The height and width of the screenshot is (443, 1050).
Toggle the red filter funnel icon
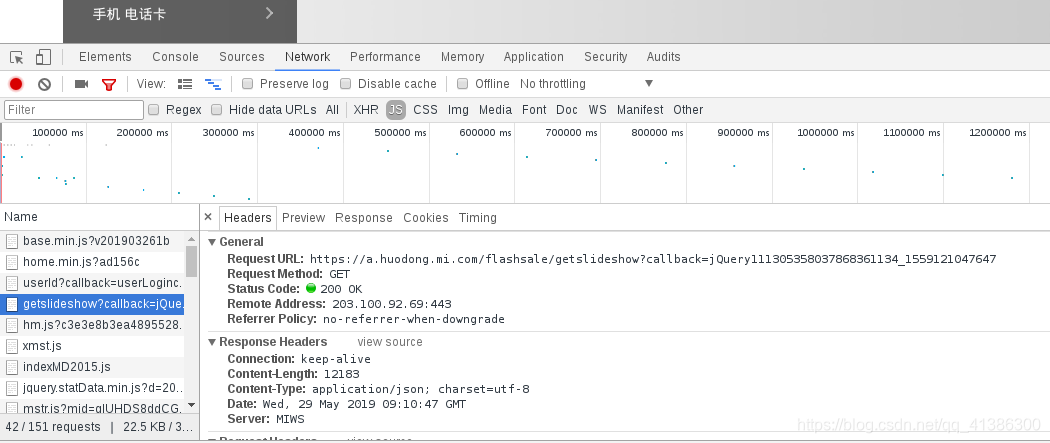[108, 84]
